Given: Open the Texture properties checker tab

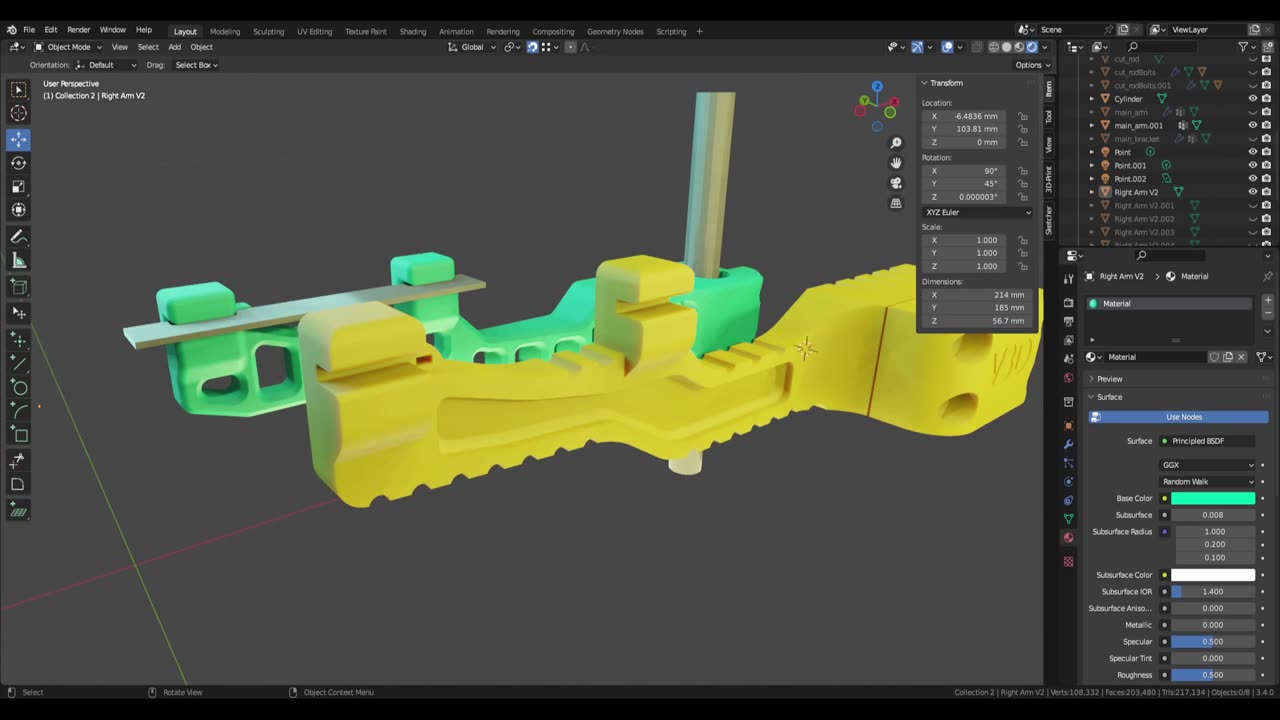Looking at the screenshot, I should pos(1068,561).
